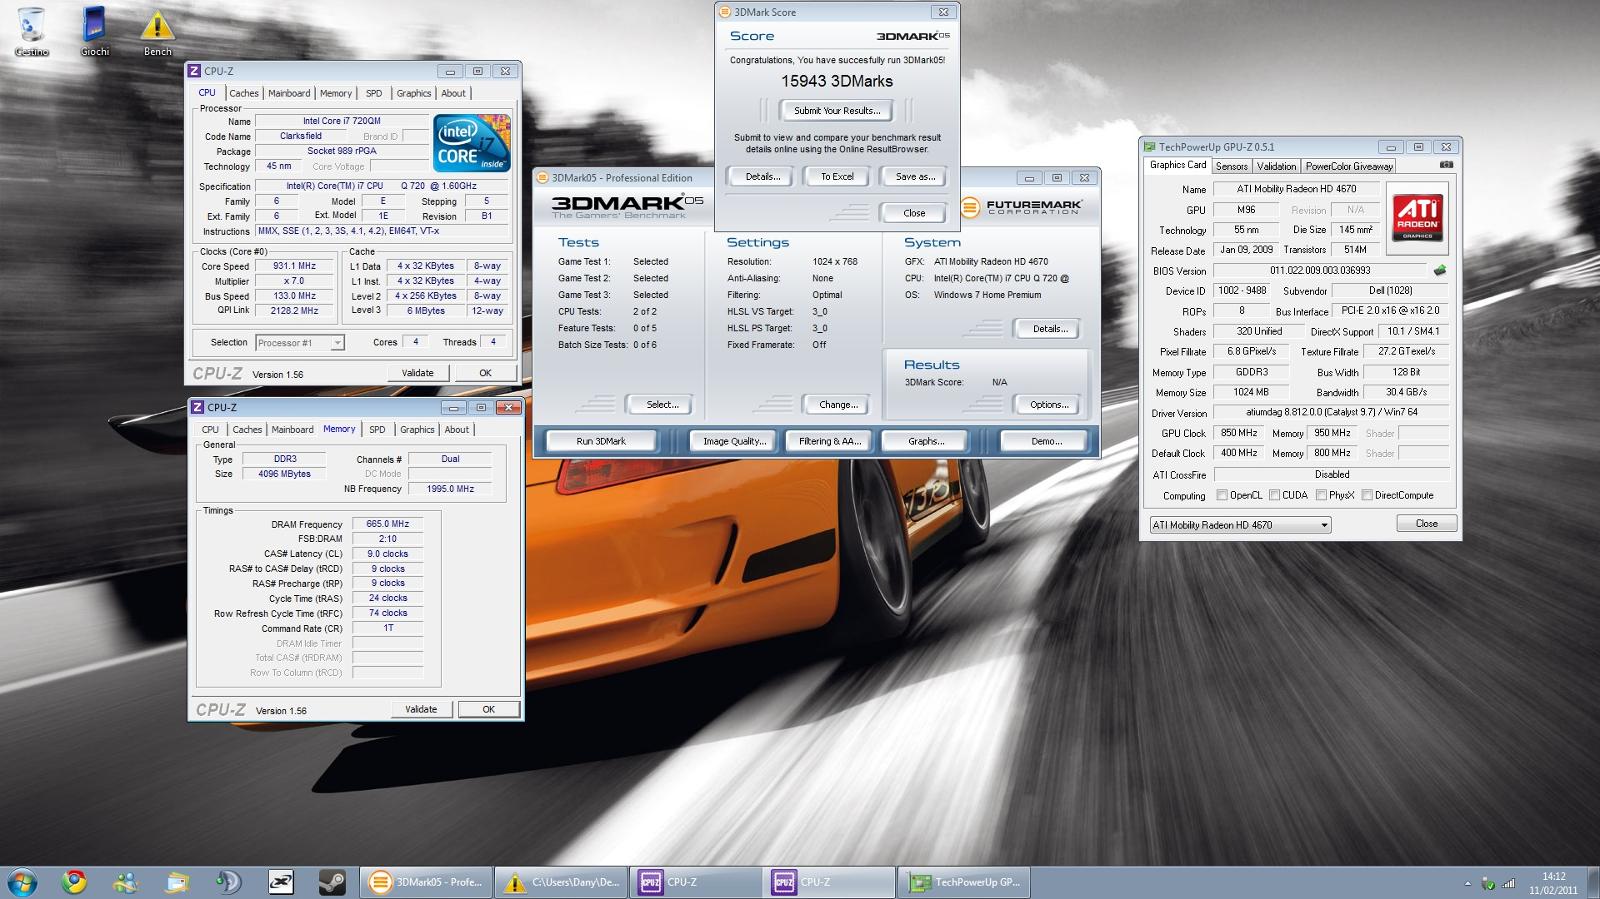Click Change button under Settings
This screenshot has width=1600, height=899.
click(838, 404)
